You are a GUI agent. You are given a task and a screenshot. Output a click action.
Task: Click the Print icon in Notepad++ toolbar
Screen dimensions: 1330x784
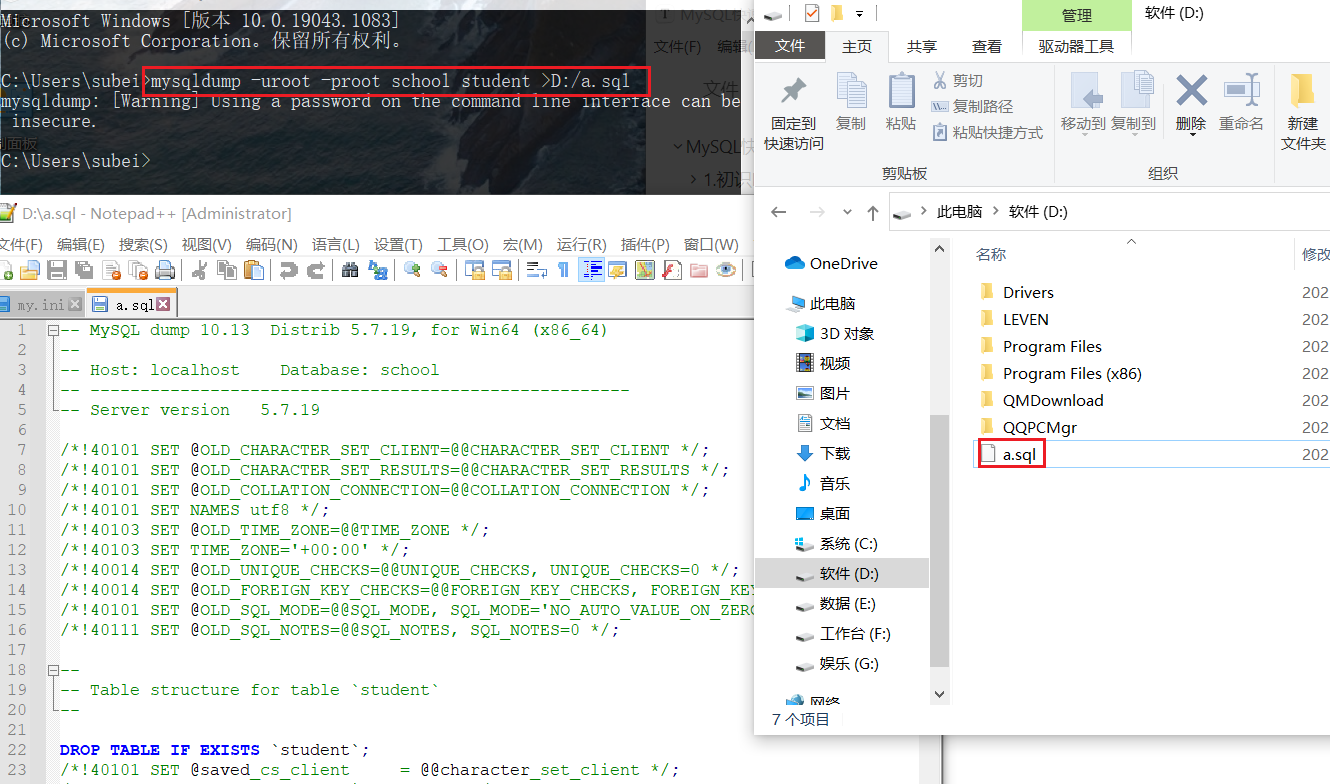click(165, 270)
